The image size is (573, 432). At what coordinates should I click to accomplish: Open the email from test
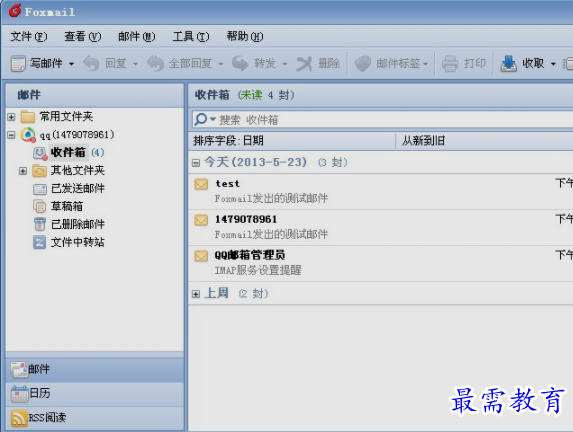381,191
